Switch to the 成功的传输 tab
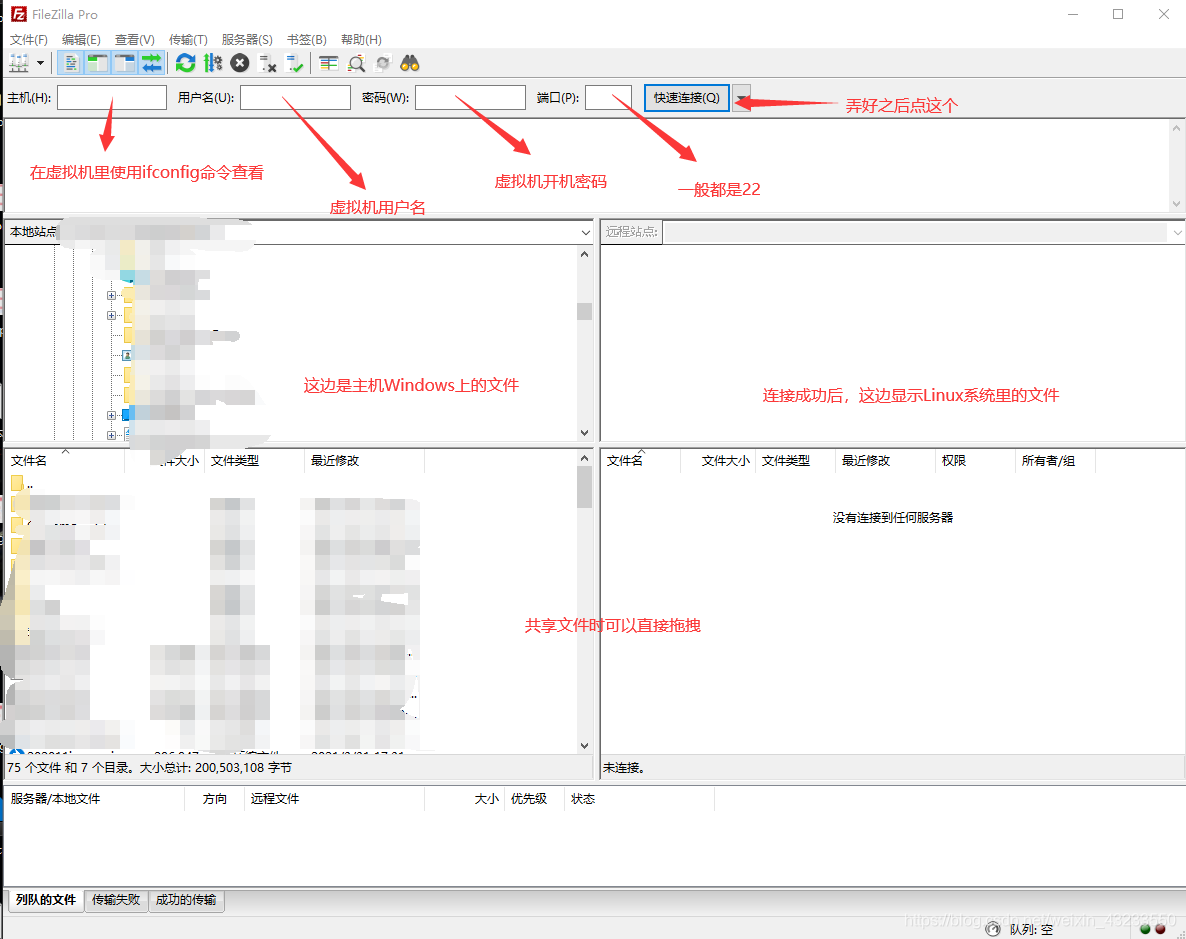Image resolution: width=1186 pixels, height=939 pixels. pos(186,900)
